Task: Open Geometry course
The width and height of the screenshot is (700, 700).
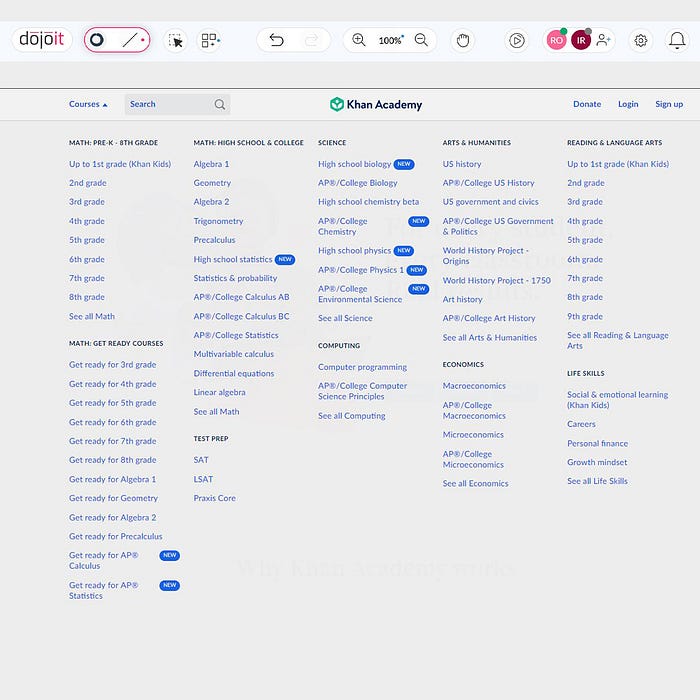Action: (212, 183)
